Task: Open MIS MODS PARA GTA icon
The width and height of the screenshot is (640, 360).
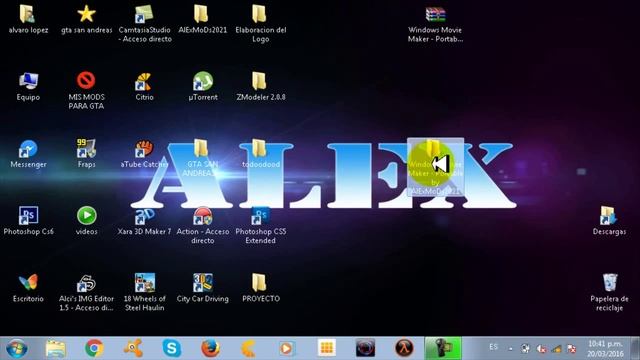Action: [86, 91]
